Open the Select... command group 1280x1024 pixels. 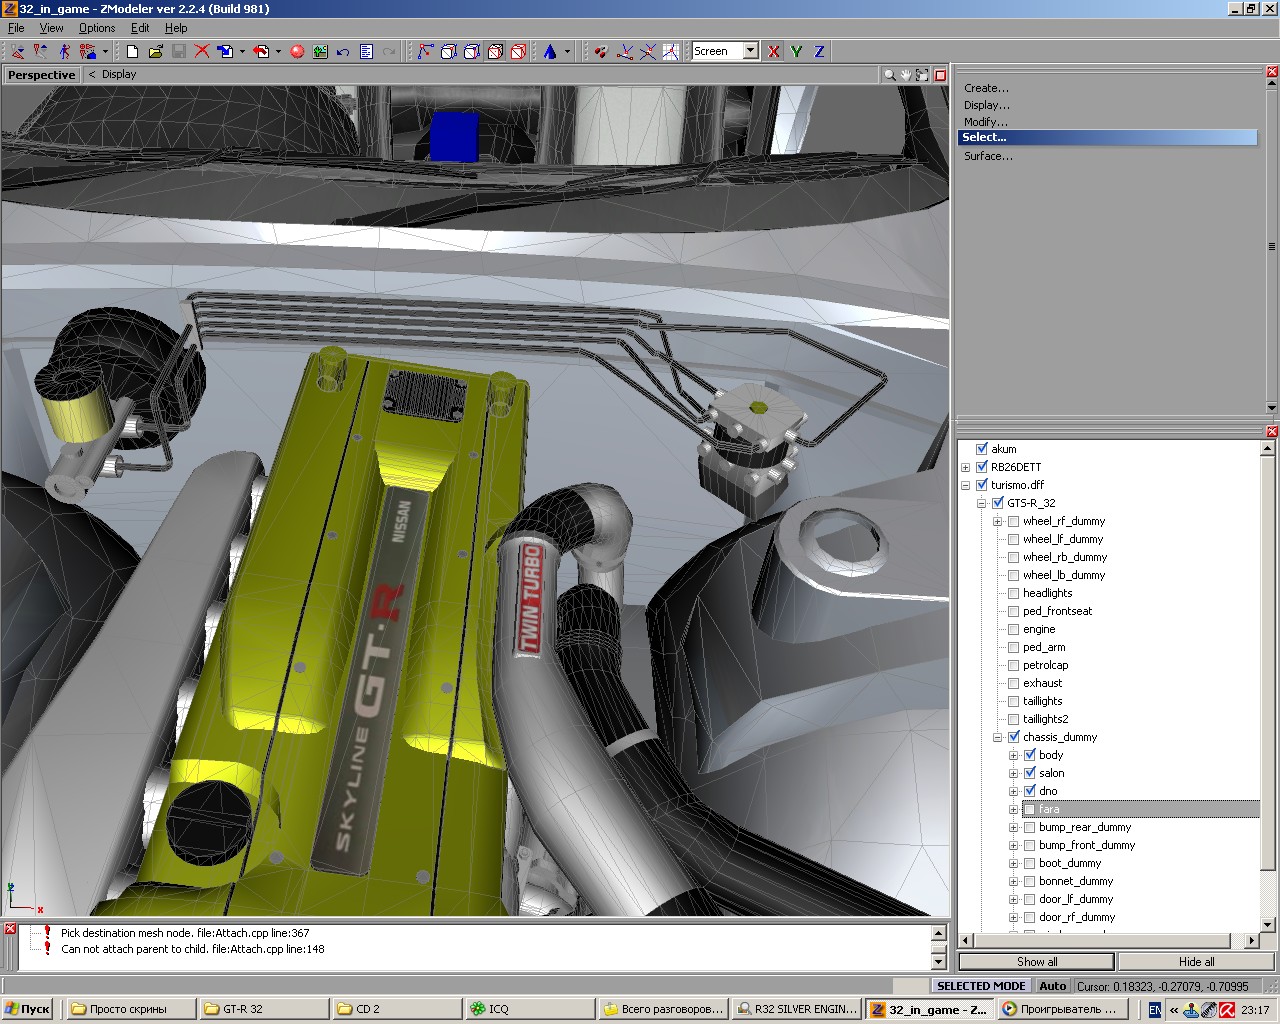click(x=1107, y=137)
